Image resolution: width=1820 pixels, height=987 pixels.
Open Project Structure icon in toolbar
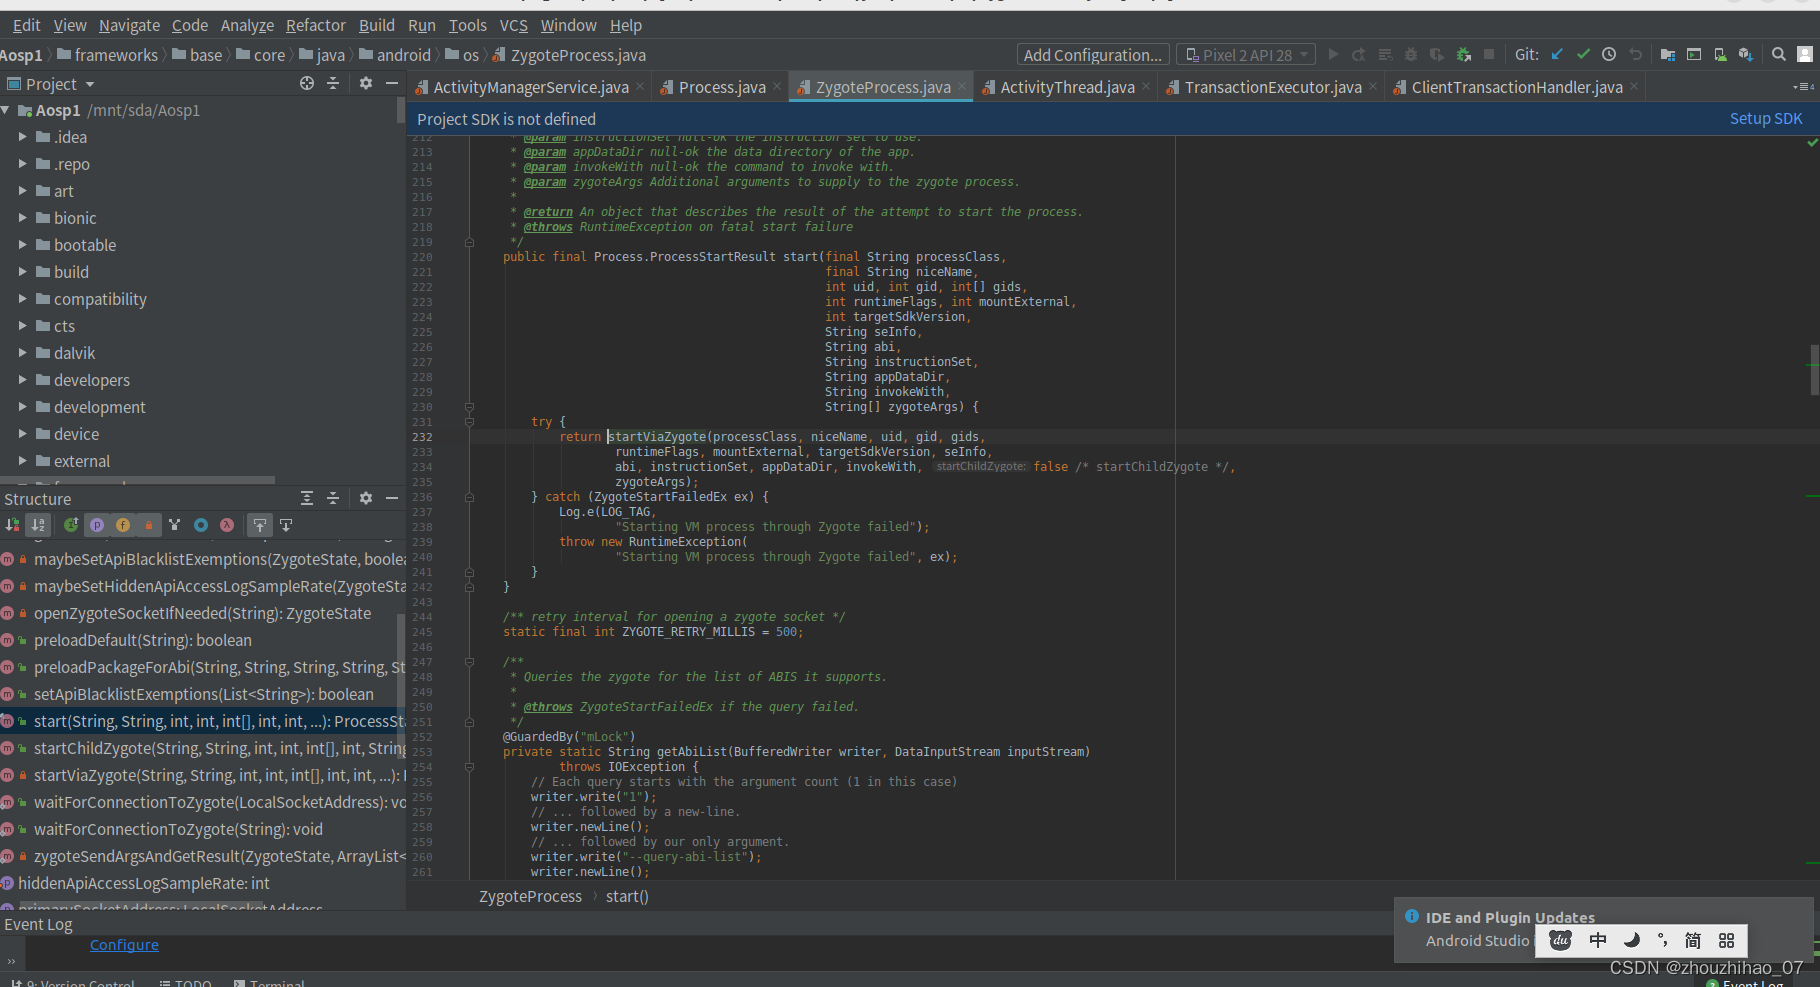tap(1667, 55)
